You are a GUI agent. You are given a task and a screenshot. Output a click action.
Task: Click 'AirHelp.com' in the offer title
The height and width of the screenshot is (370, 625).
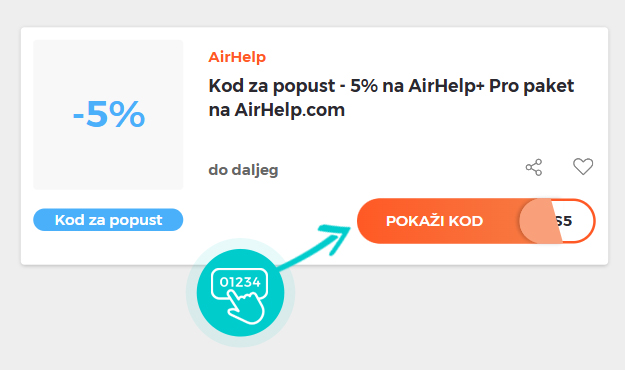coord(289,110)
